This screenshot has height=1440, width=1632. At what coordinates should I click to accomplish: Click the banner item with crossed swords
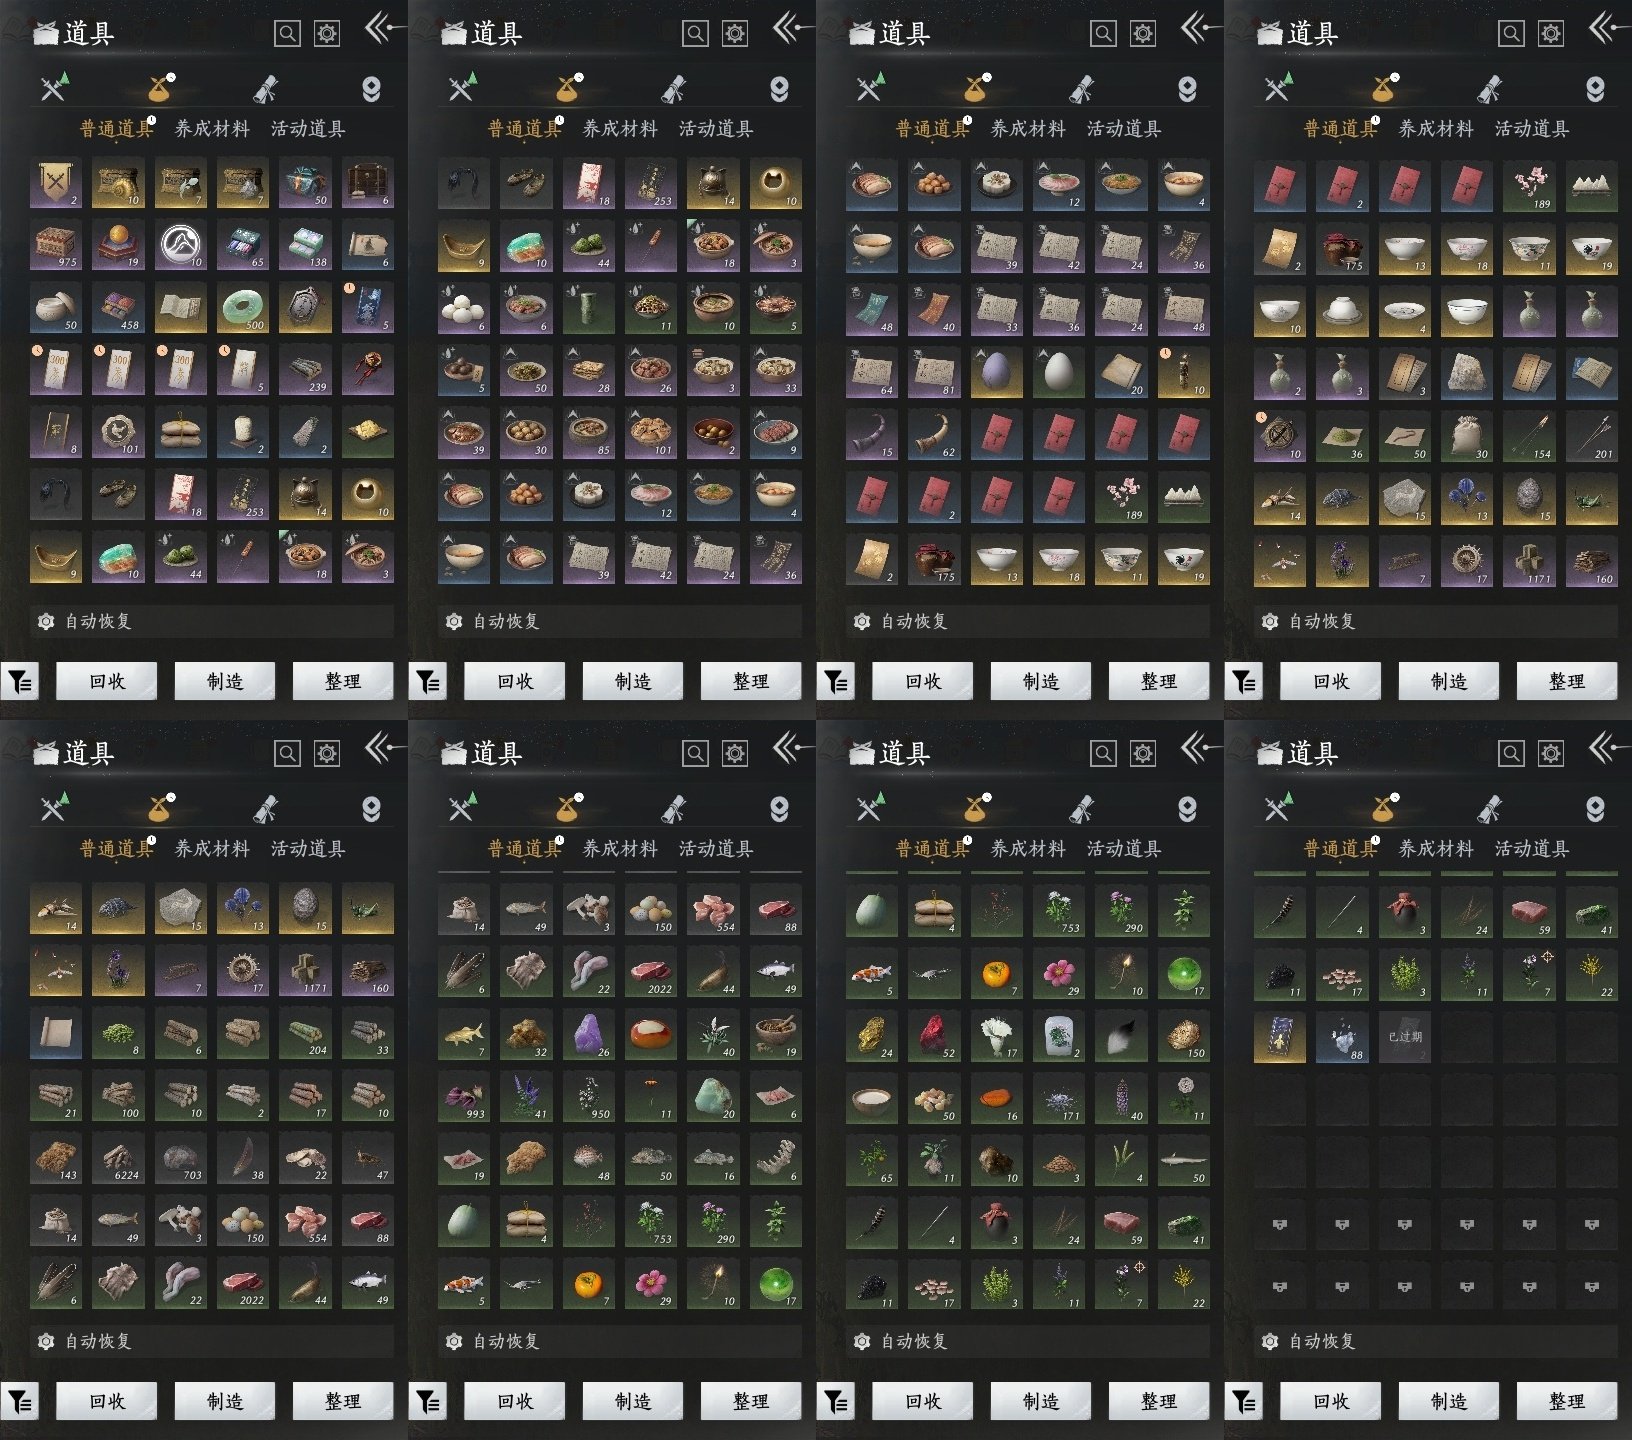55,183
